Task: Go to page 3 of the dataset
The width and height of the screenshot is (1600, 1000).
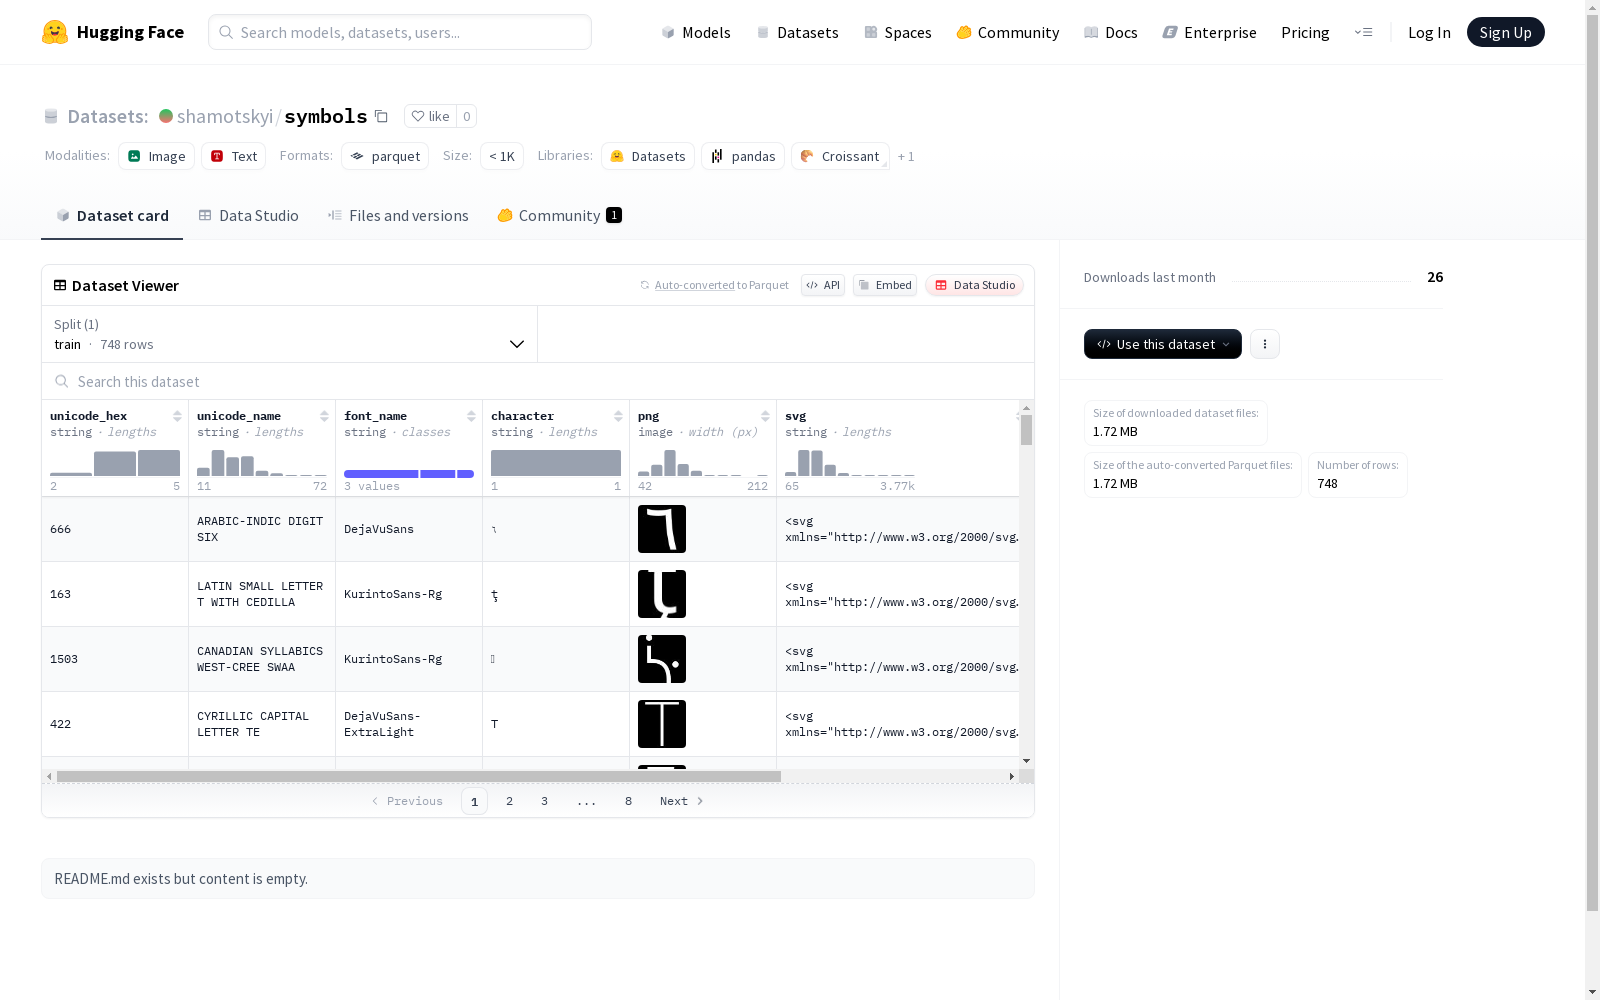Action: tap(545, 801)
